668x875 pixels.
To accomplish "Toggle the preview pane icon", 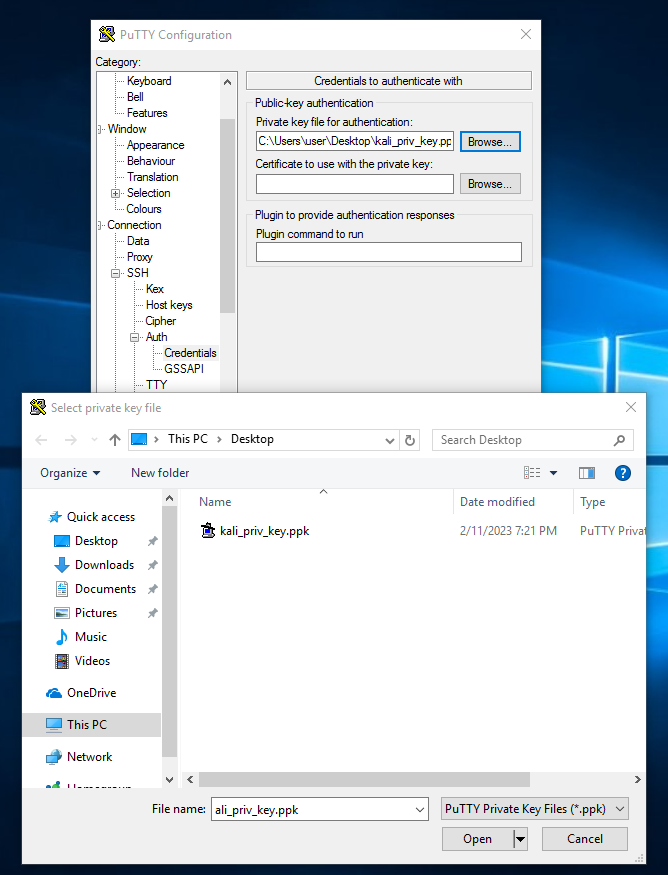I will click(587, 473).
